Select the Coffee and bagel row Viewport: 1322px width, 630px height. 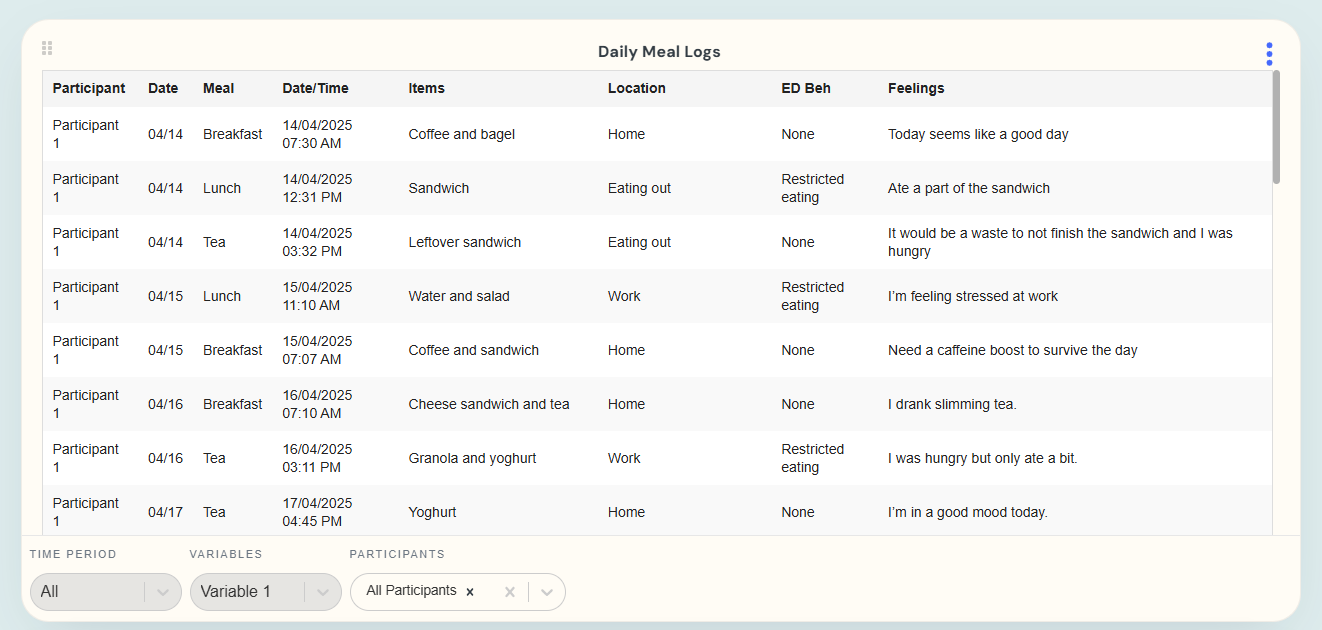(x=462, y=134)
